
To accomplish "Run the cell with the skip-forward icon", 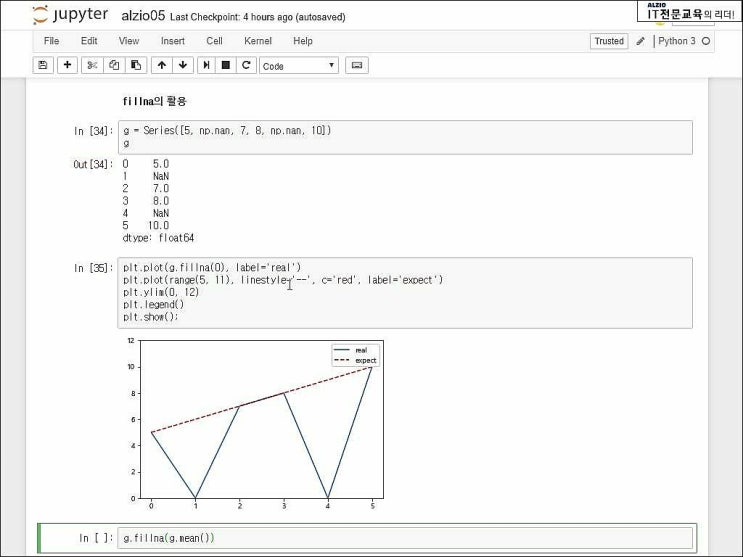I will pyautogui.click(x=206, y=65).
